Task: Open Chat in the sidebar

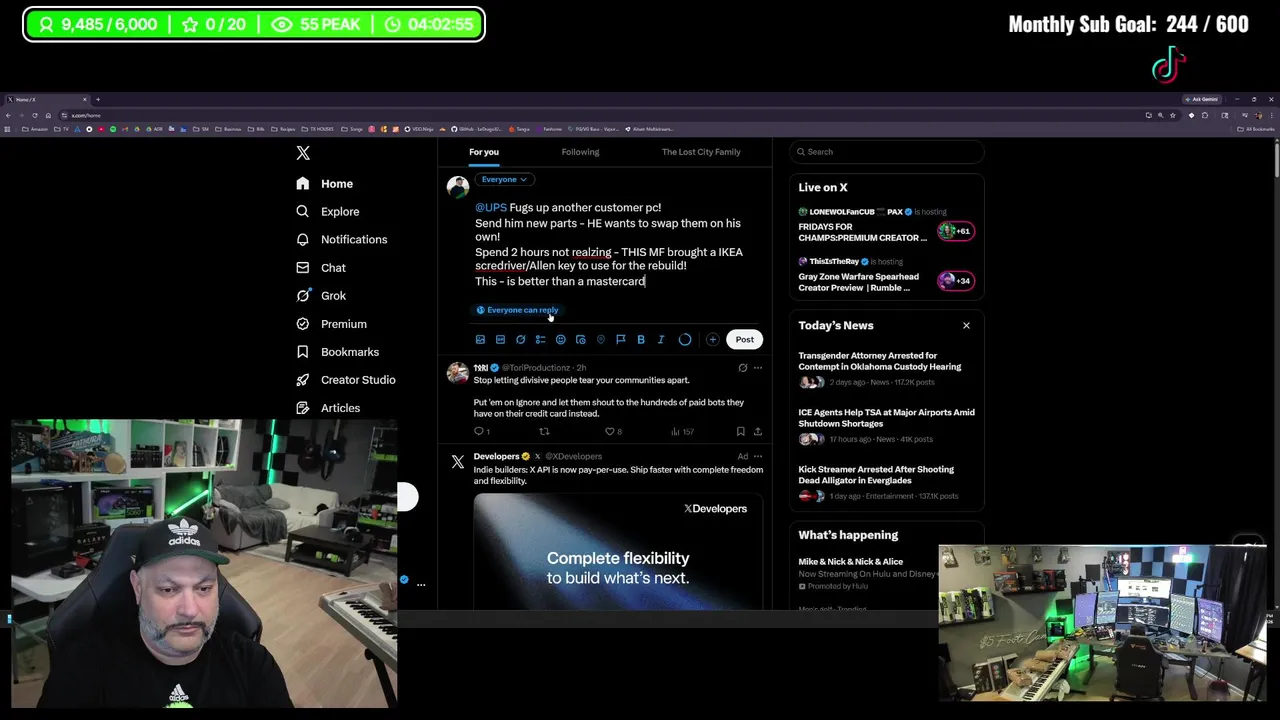Action: [321, 268]
